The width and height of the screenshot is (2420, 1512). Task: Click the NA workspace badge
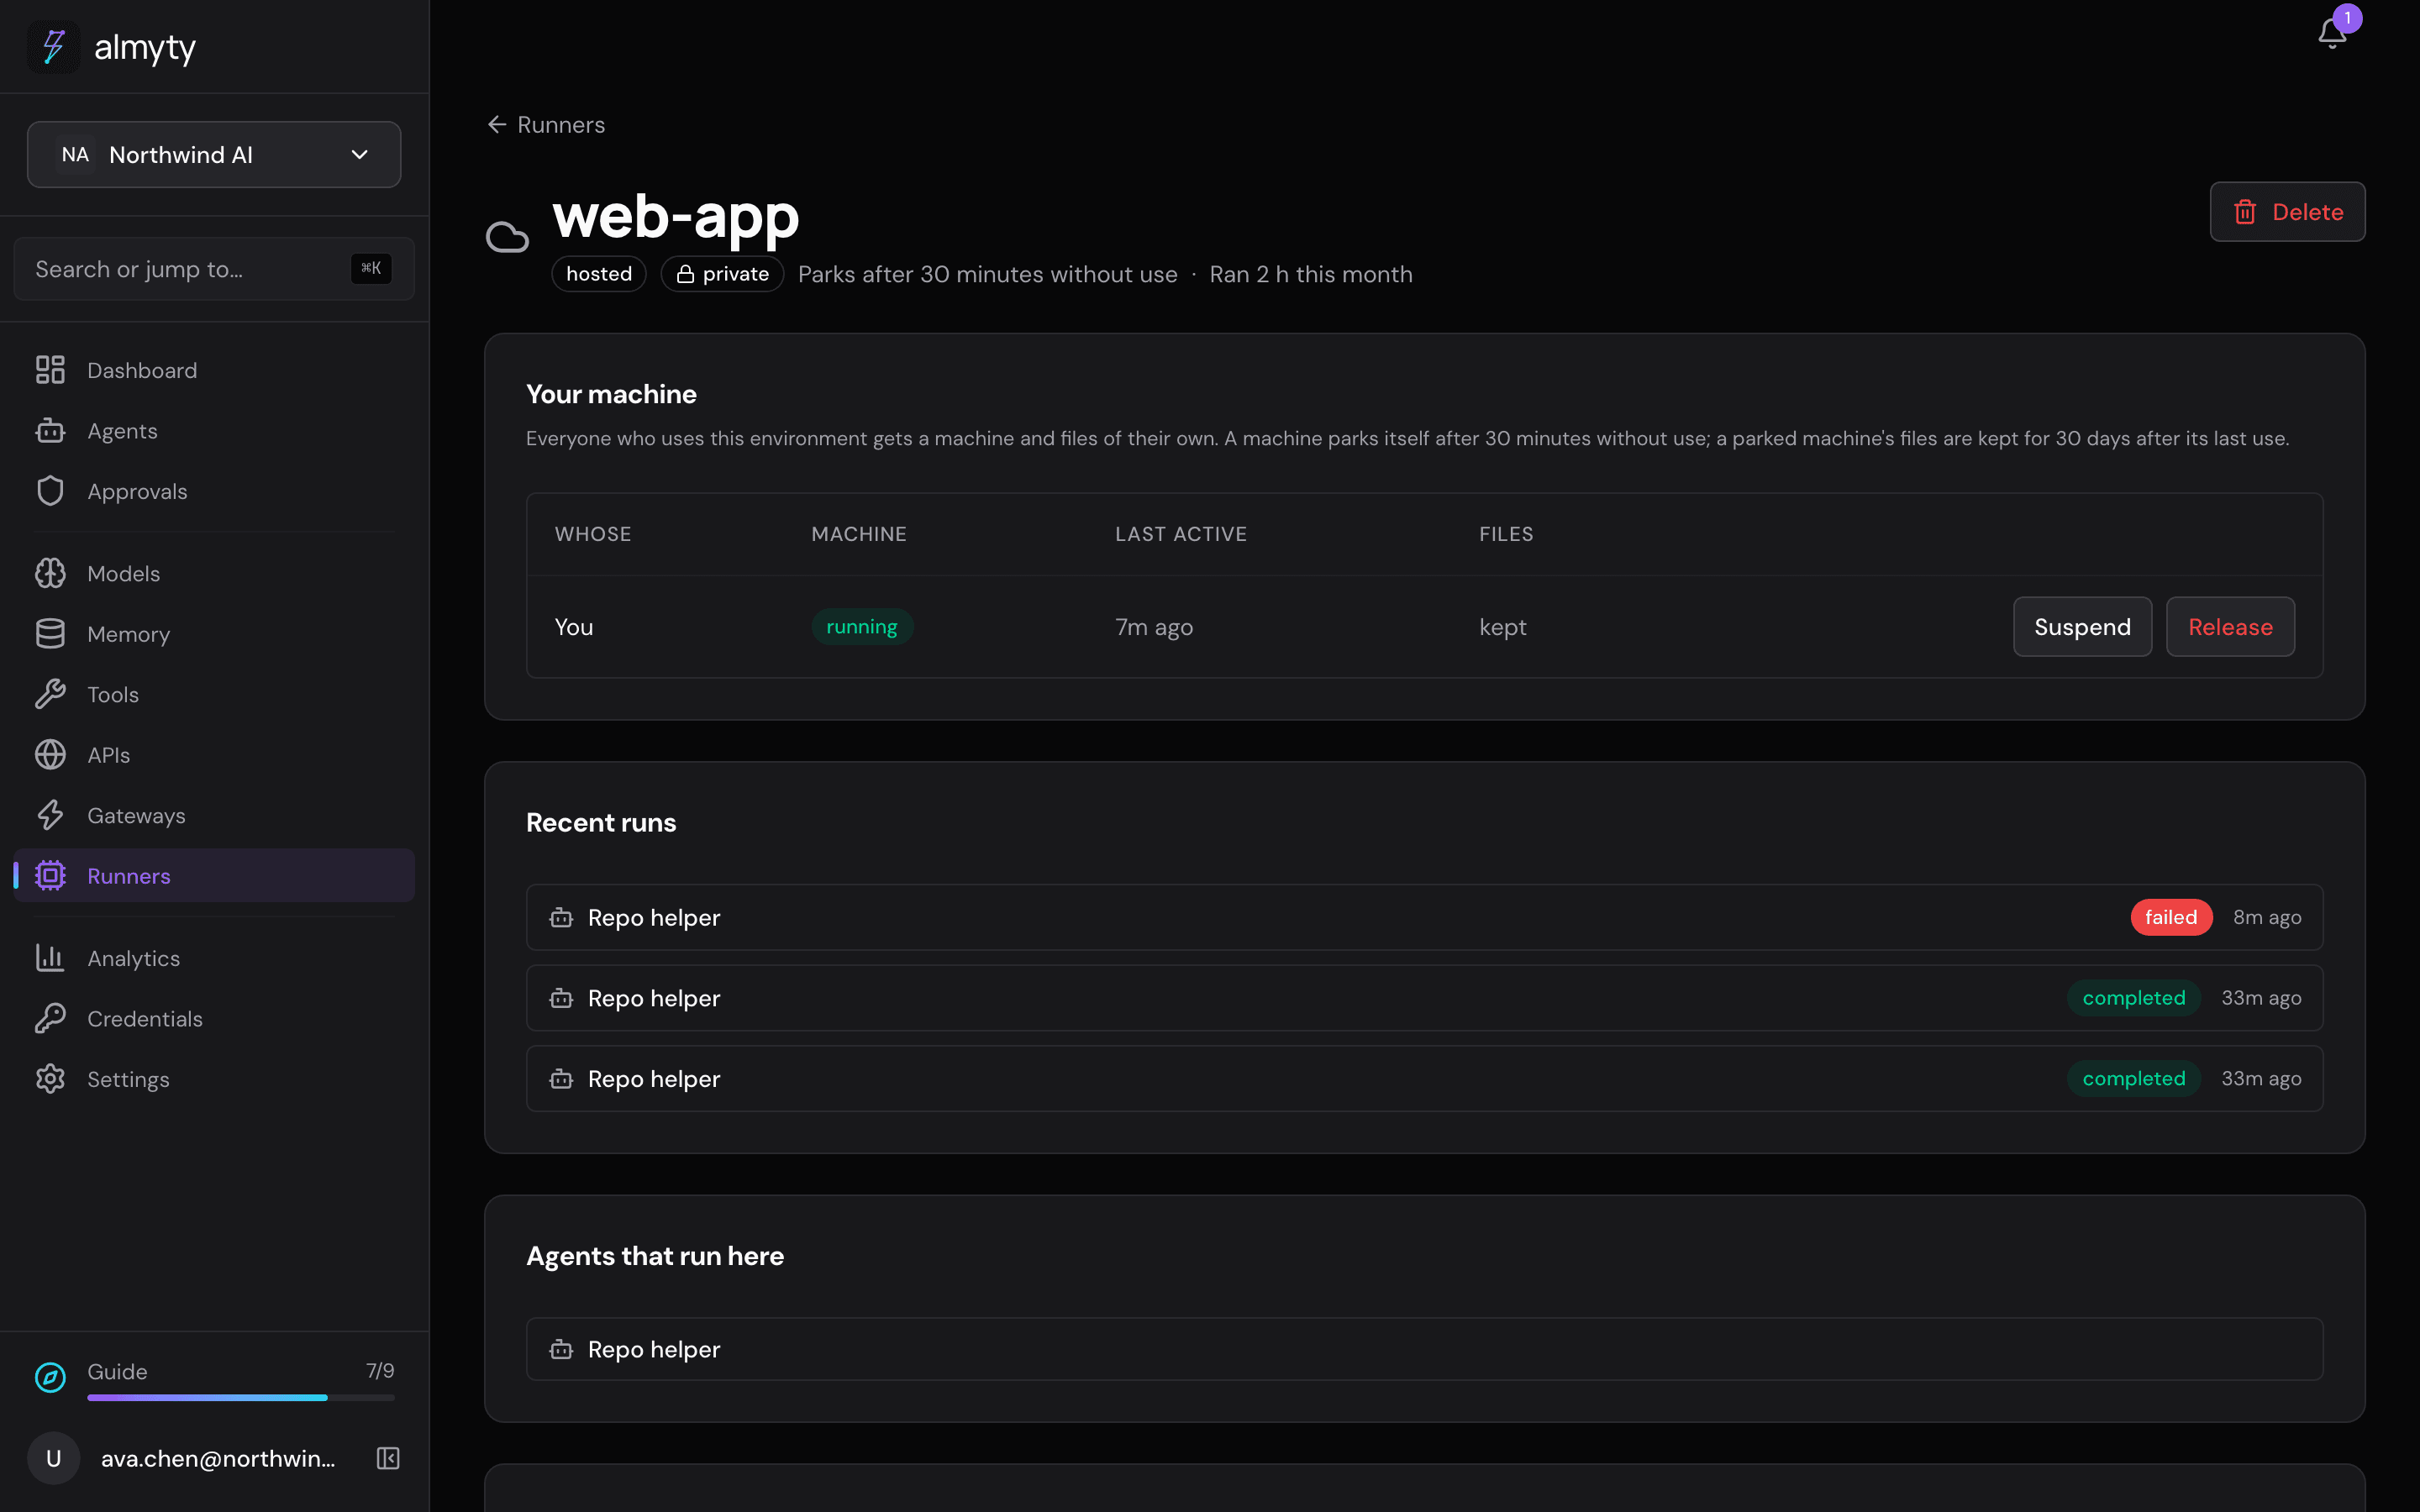tap(75, 154)
